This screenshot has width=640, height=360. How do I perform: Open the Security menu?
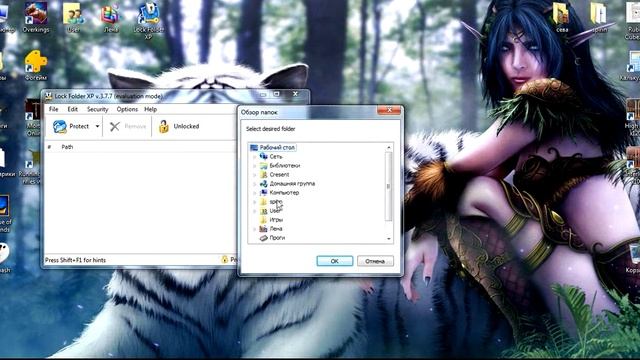pos(98,109)
